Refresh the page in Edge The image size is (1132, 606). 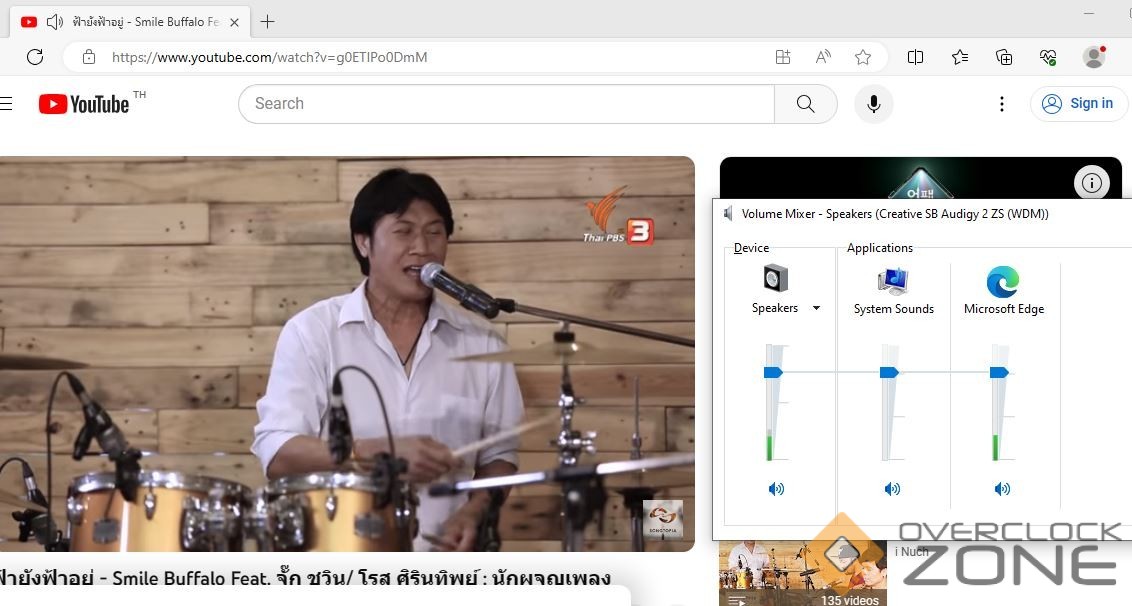point(35,57)
